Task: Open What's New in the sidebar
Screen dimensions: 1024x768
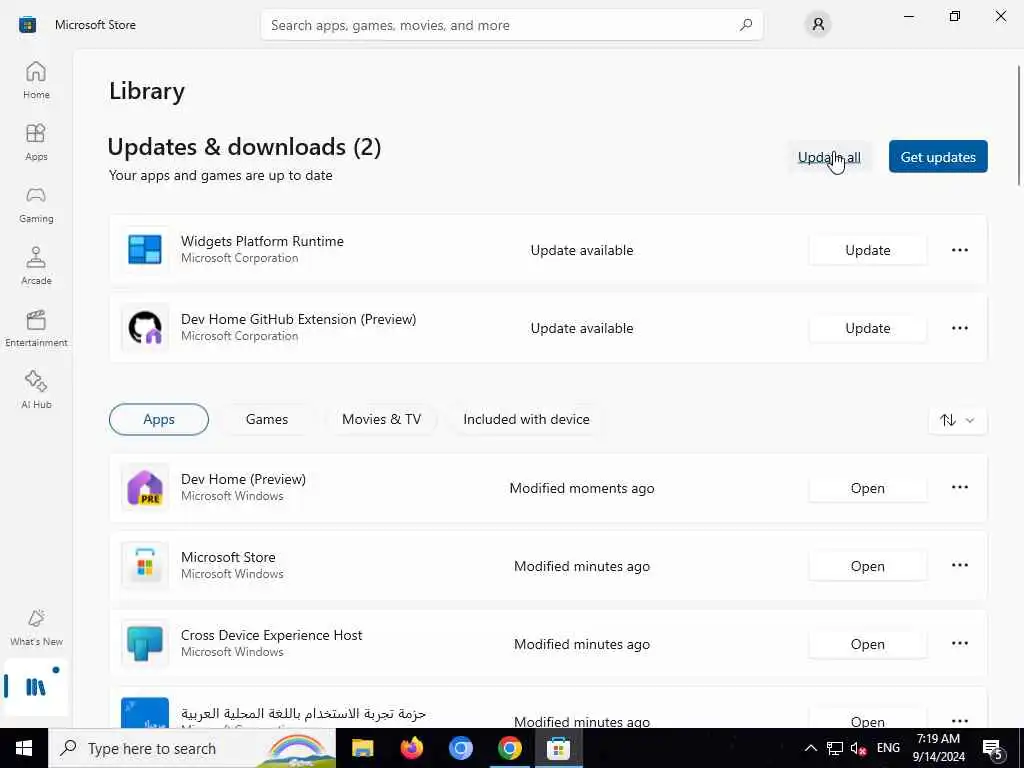Action: point(36,627)
